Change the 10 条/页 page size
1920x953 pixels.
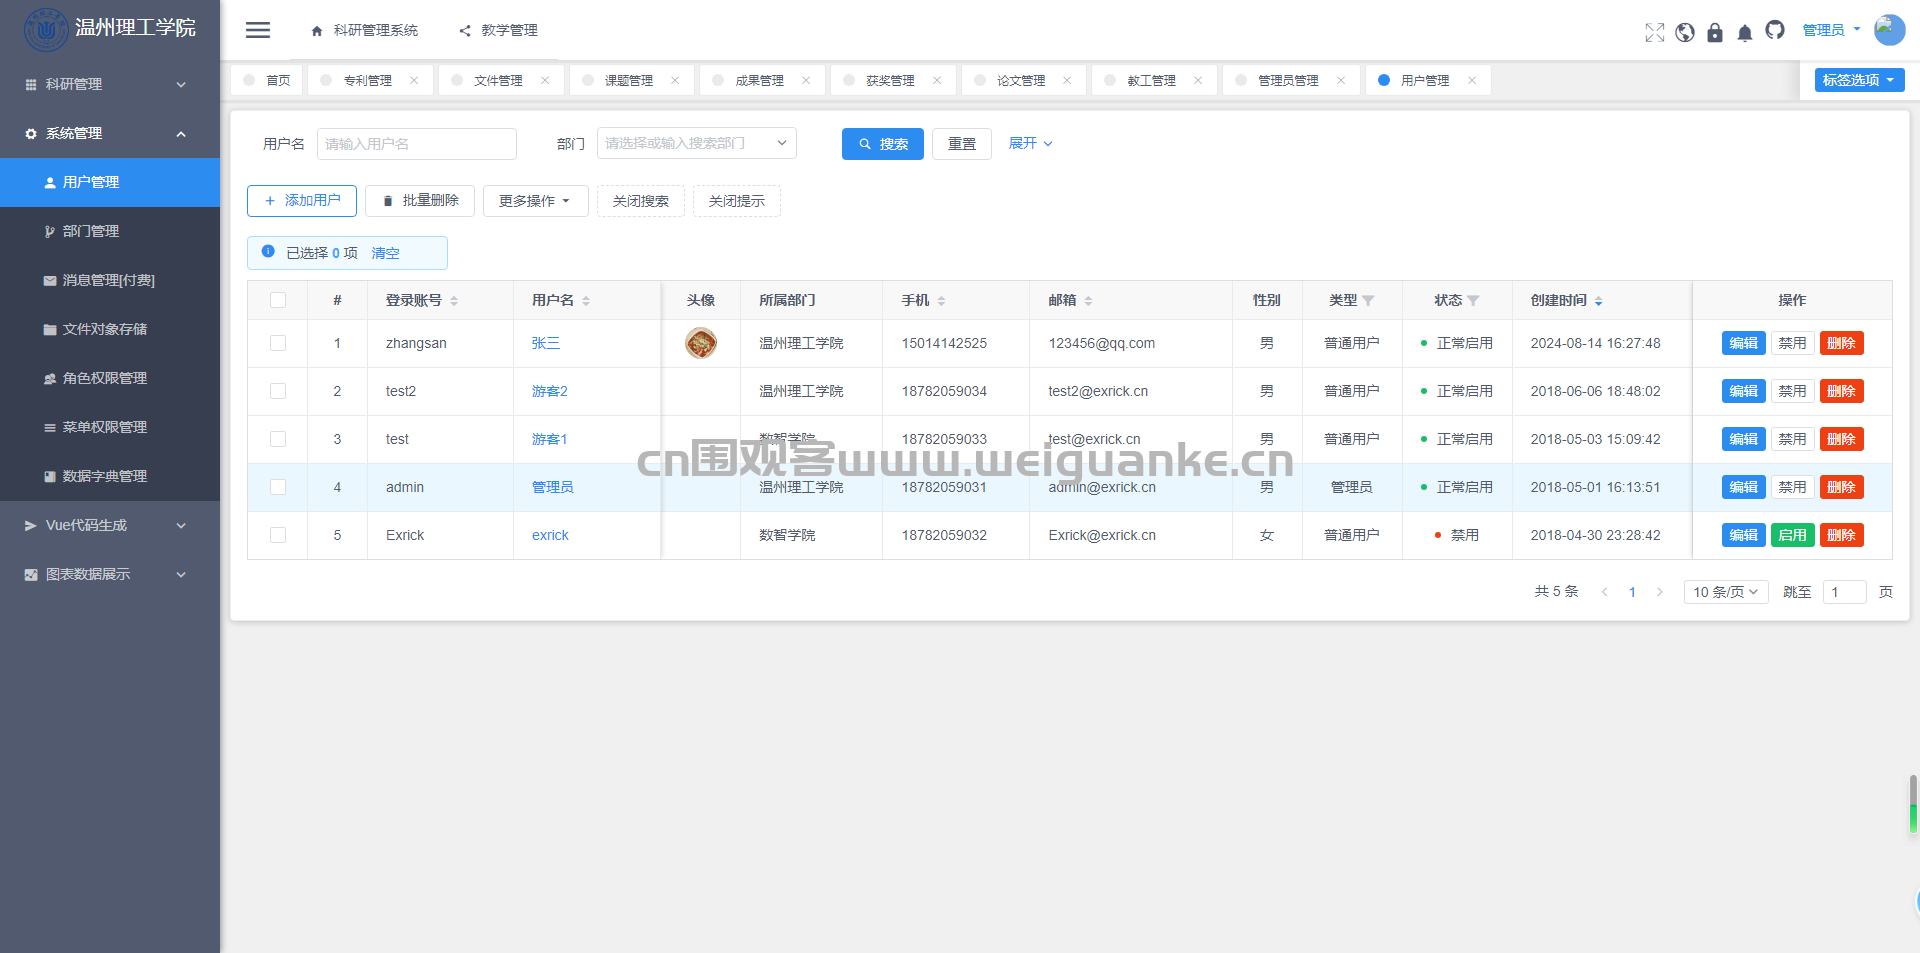coord(1726,592)
